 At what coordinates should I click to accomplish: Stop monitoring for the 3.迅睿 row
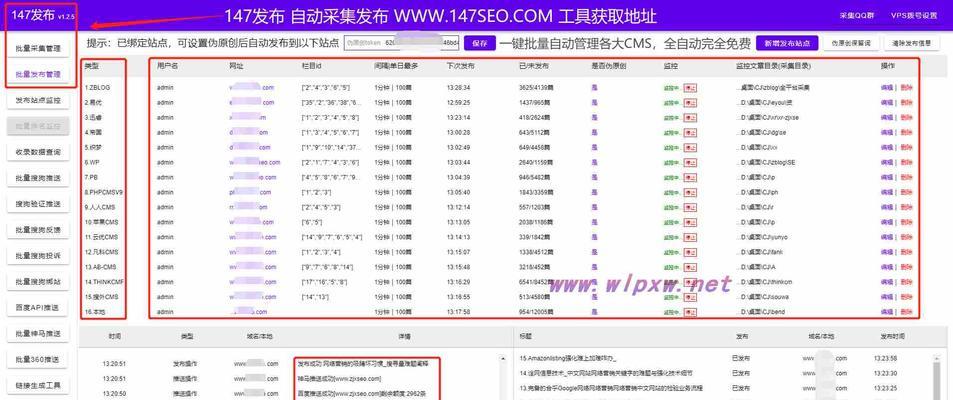point(690,117)
